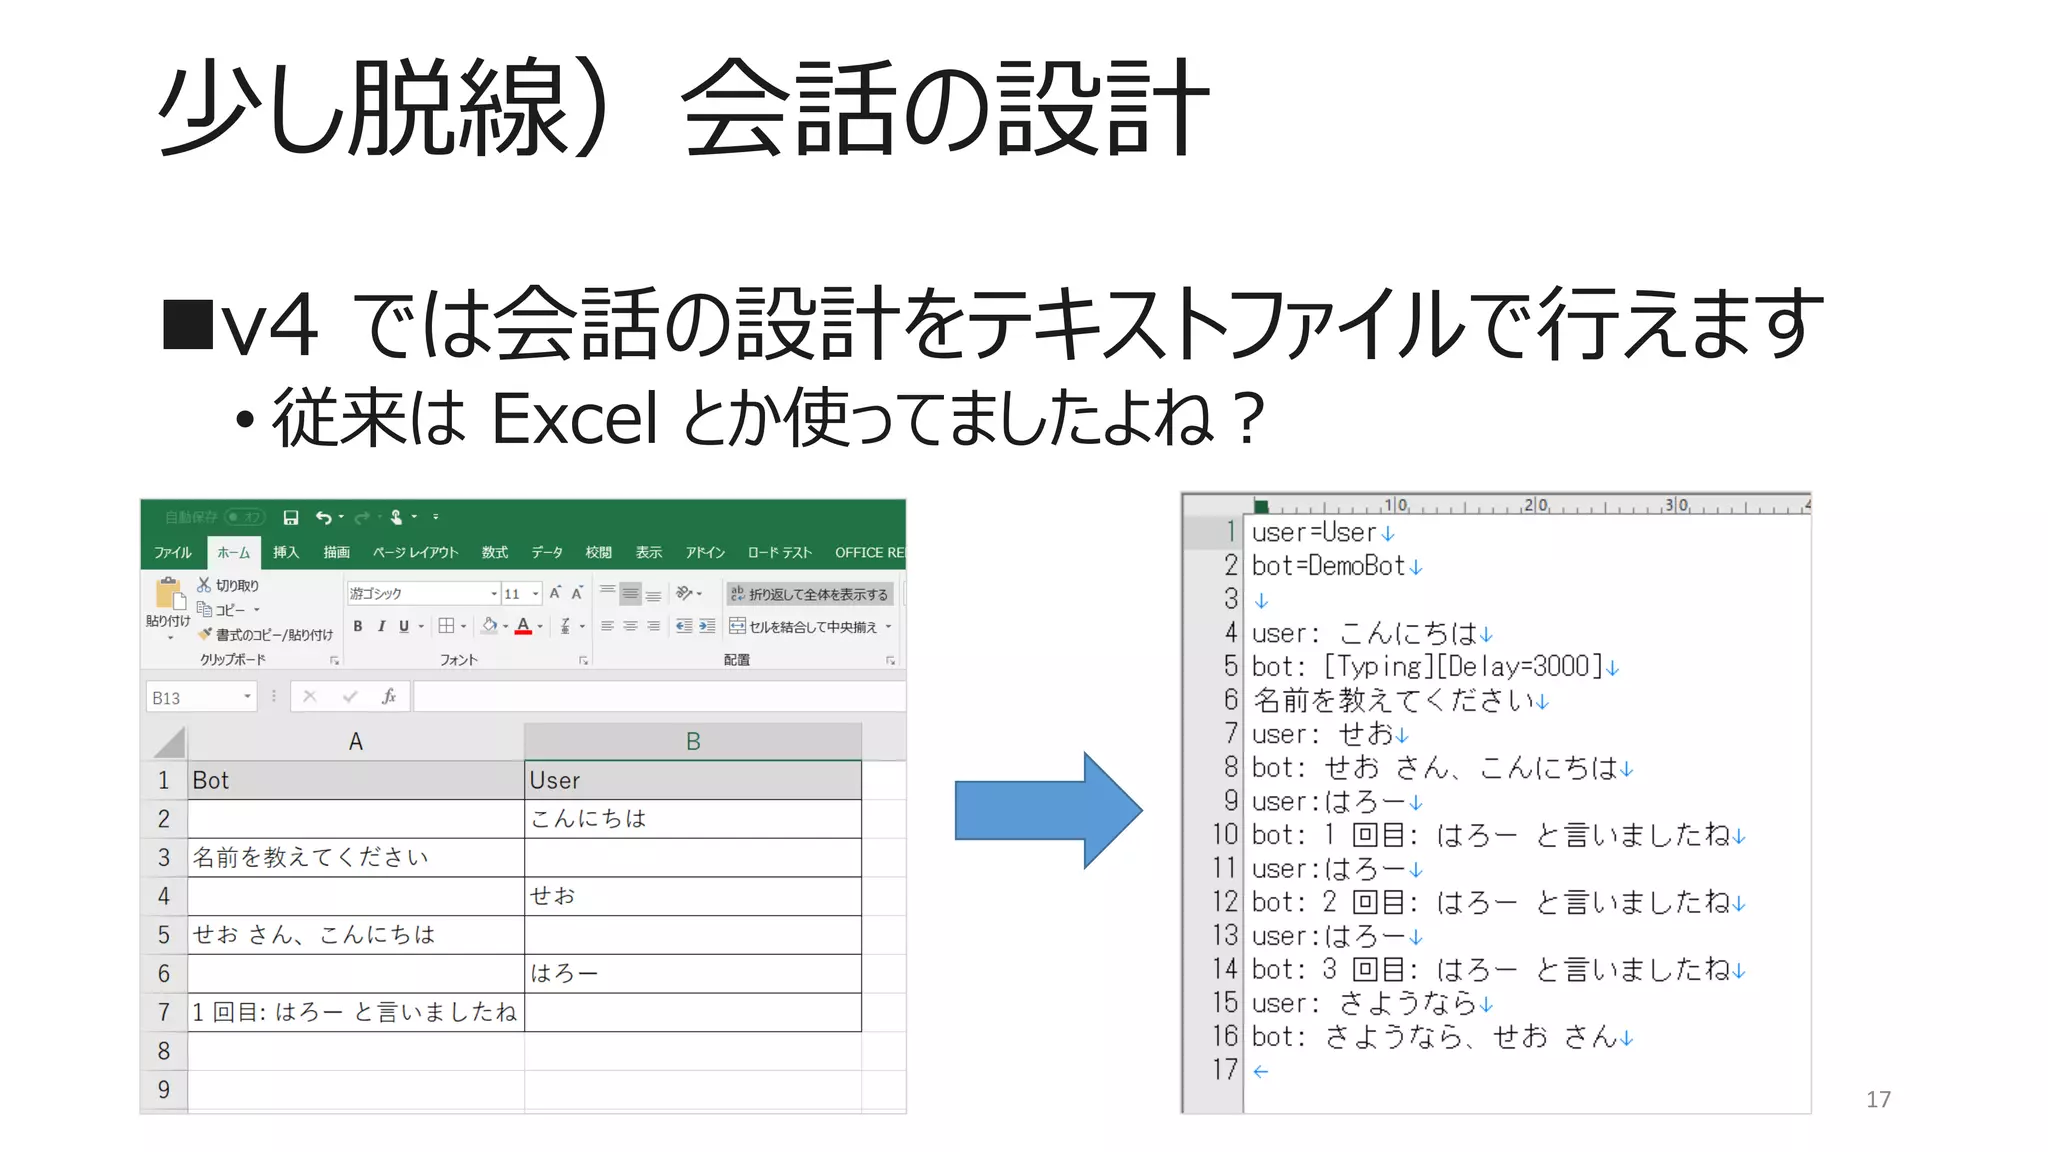Click cell containing 名前を教えてください

click(356, 857)
